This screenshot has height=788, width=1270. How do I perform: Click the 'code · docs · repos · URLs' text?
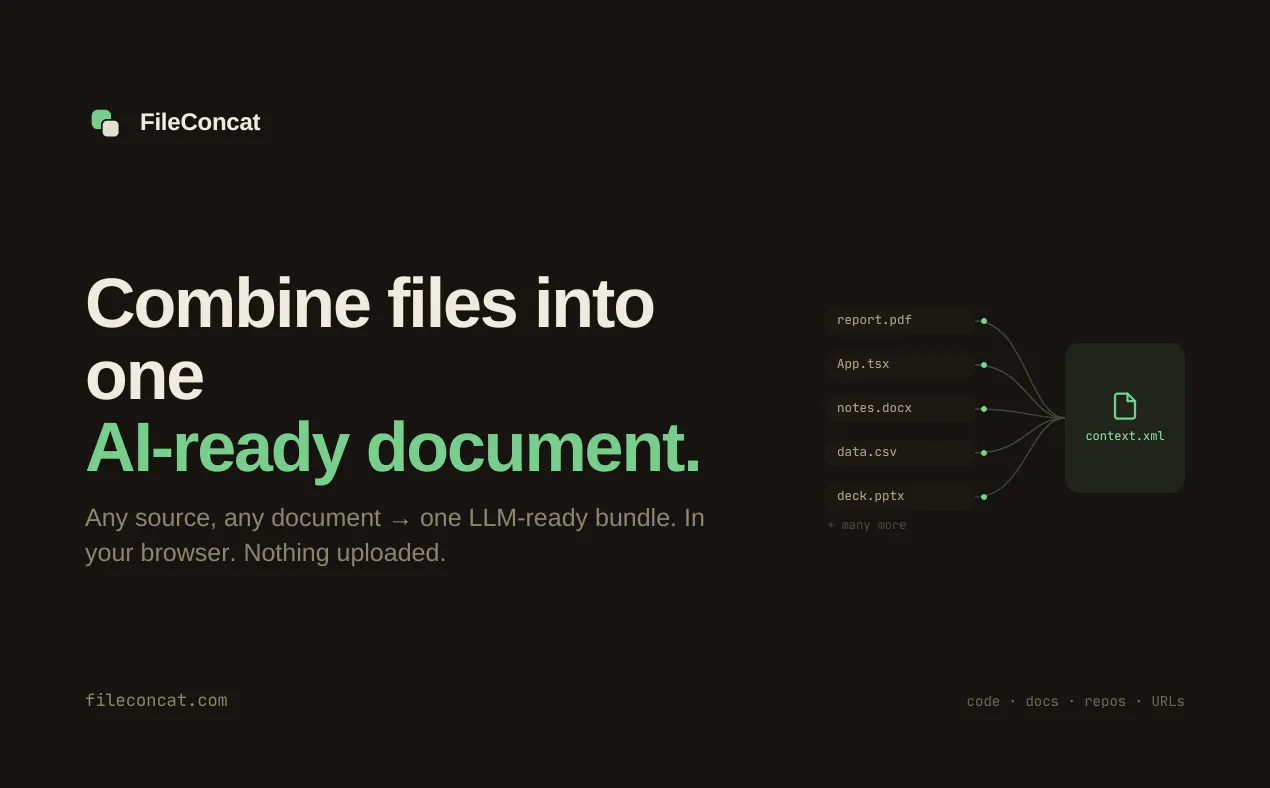1075,701
